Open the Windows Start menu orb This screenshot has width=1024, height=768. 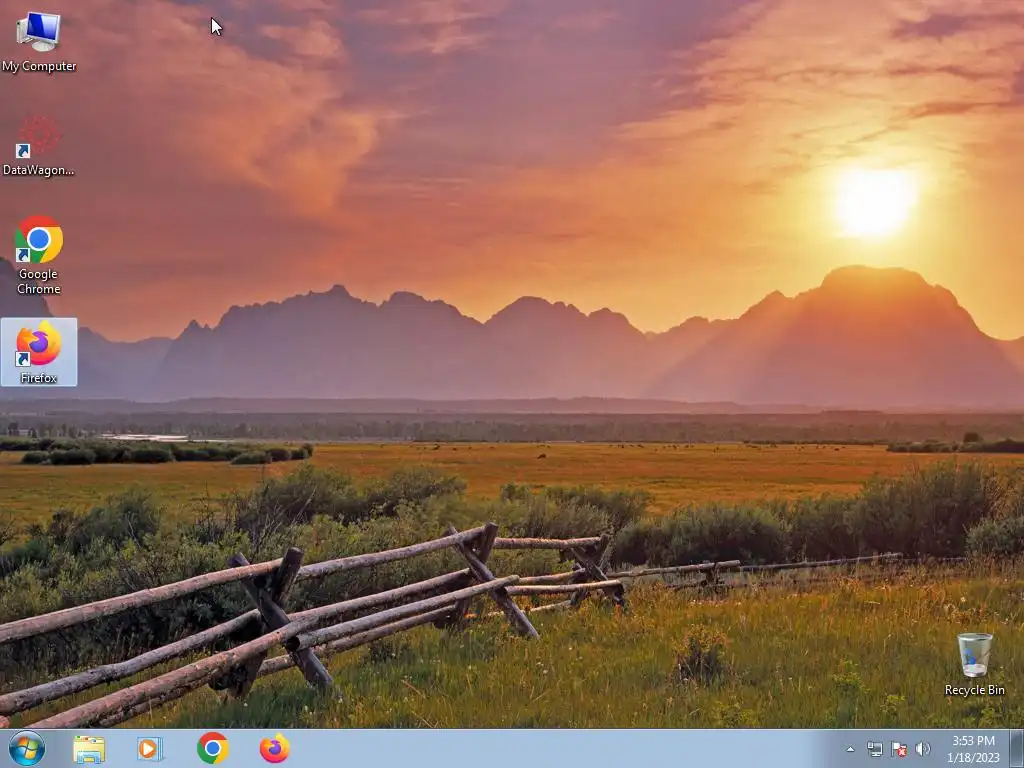point(27,748)
